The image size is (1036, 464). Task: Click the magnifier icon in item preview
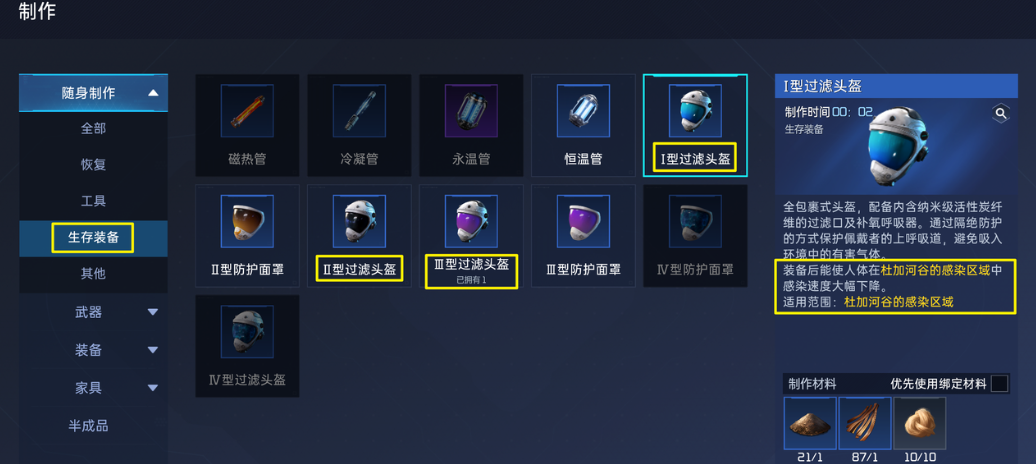(x=1000, y=114)
